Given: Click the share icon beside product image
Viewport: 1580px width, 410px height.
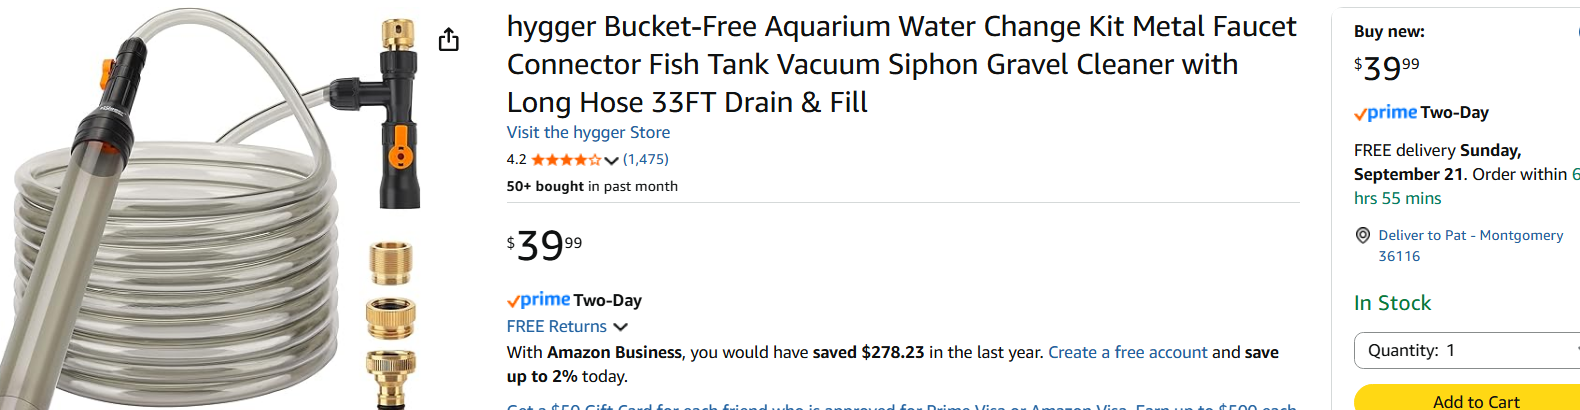Looking at the screenshot, I should point(449,40).
